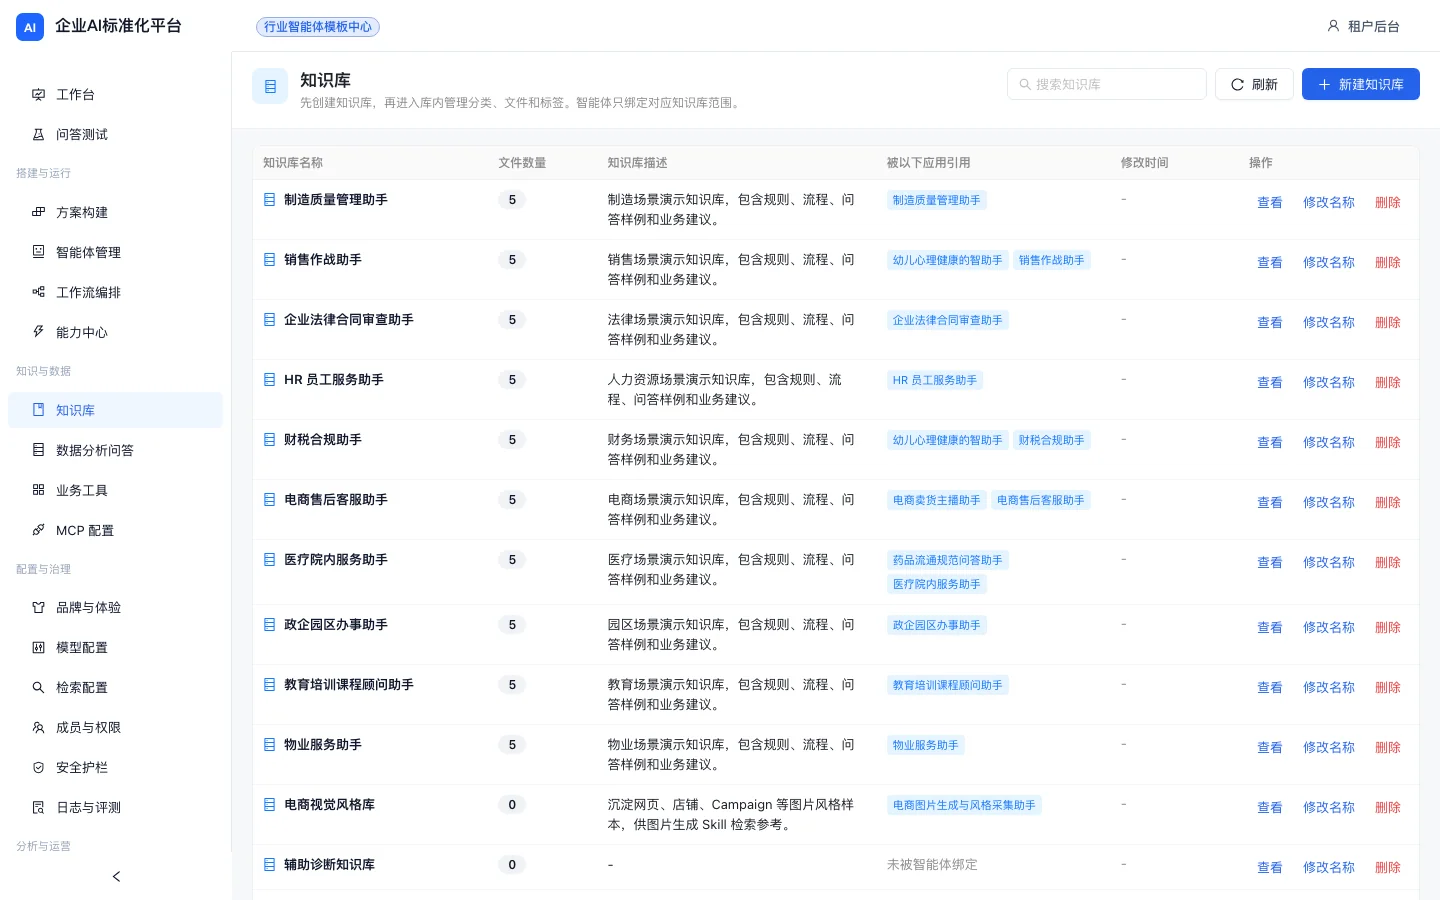Viewport: 1440px width, 900px height.
Task: Click 查看 for 政企园区办事助手
Action: (1270, 627)
